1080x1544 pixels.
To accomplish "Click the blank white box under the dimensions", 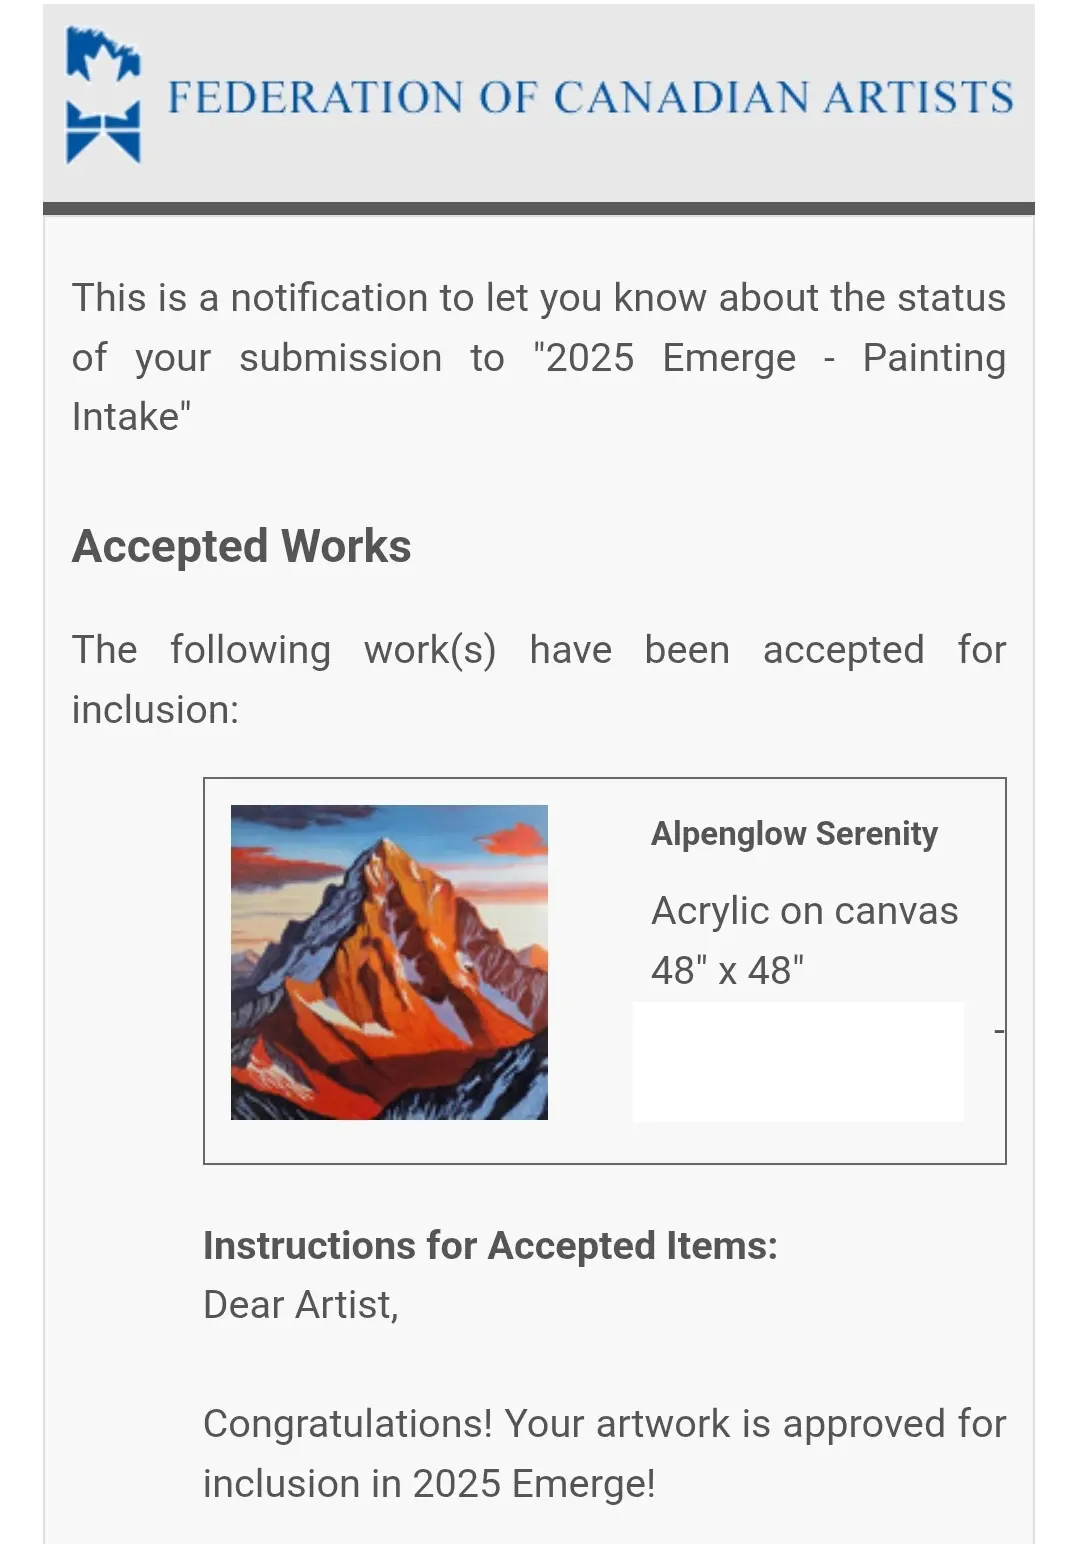I will click(798, 1062).
